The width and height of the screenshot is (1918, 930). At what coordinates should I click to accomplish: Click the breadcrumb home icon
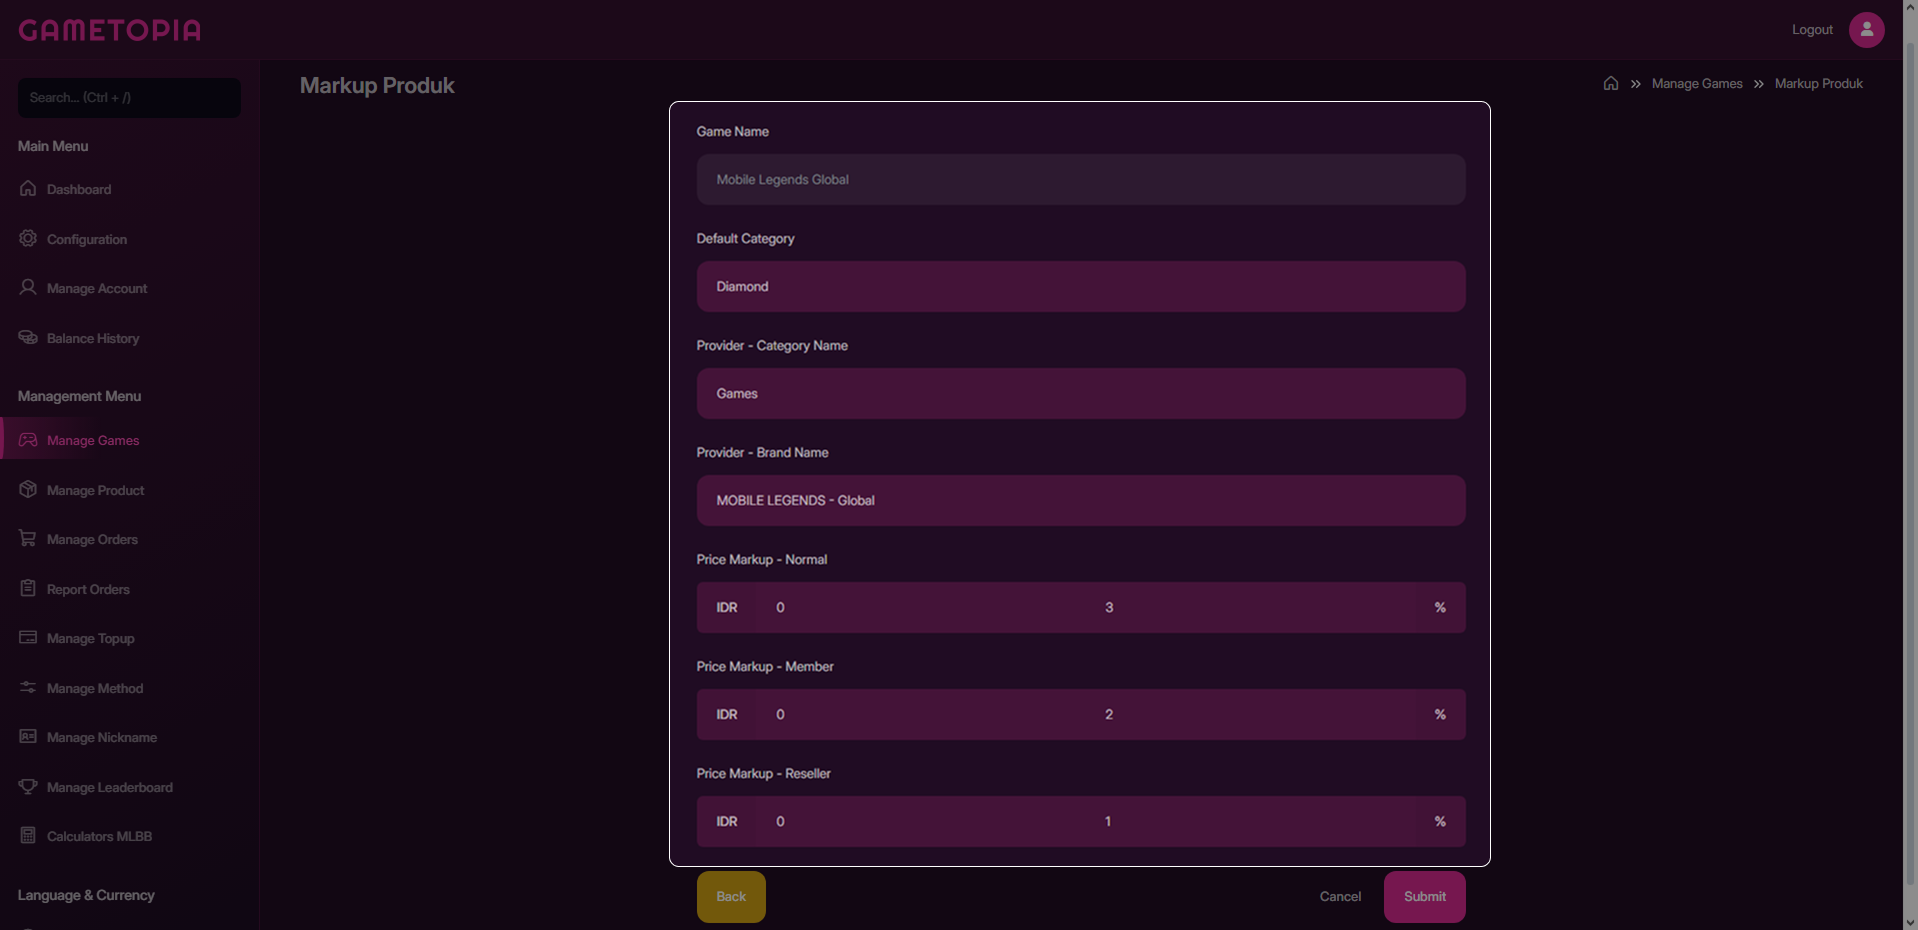[1610, 83]
